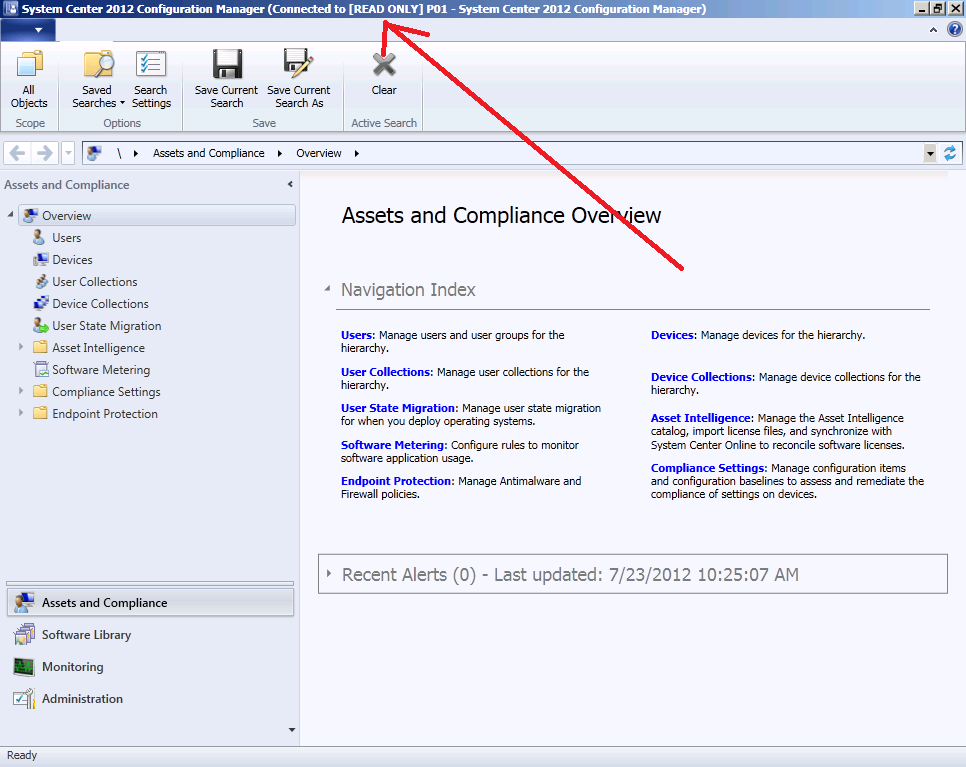The height and width of the screenshot is (767, 966).
Task: Switch to Monitoring workspace
Action: tap(150, 667)
